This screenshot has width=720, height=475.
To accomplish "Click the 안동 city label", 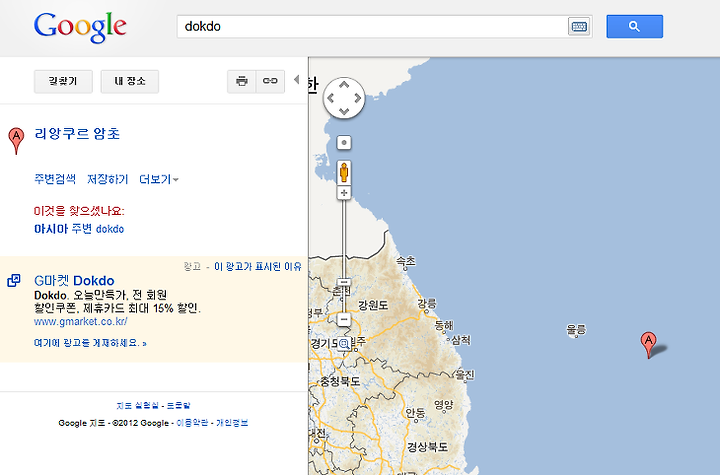I will click(416, 413).
